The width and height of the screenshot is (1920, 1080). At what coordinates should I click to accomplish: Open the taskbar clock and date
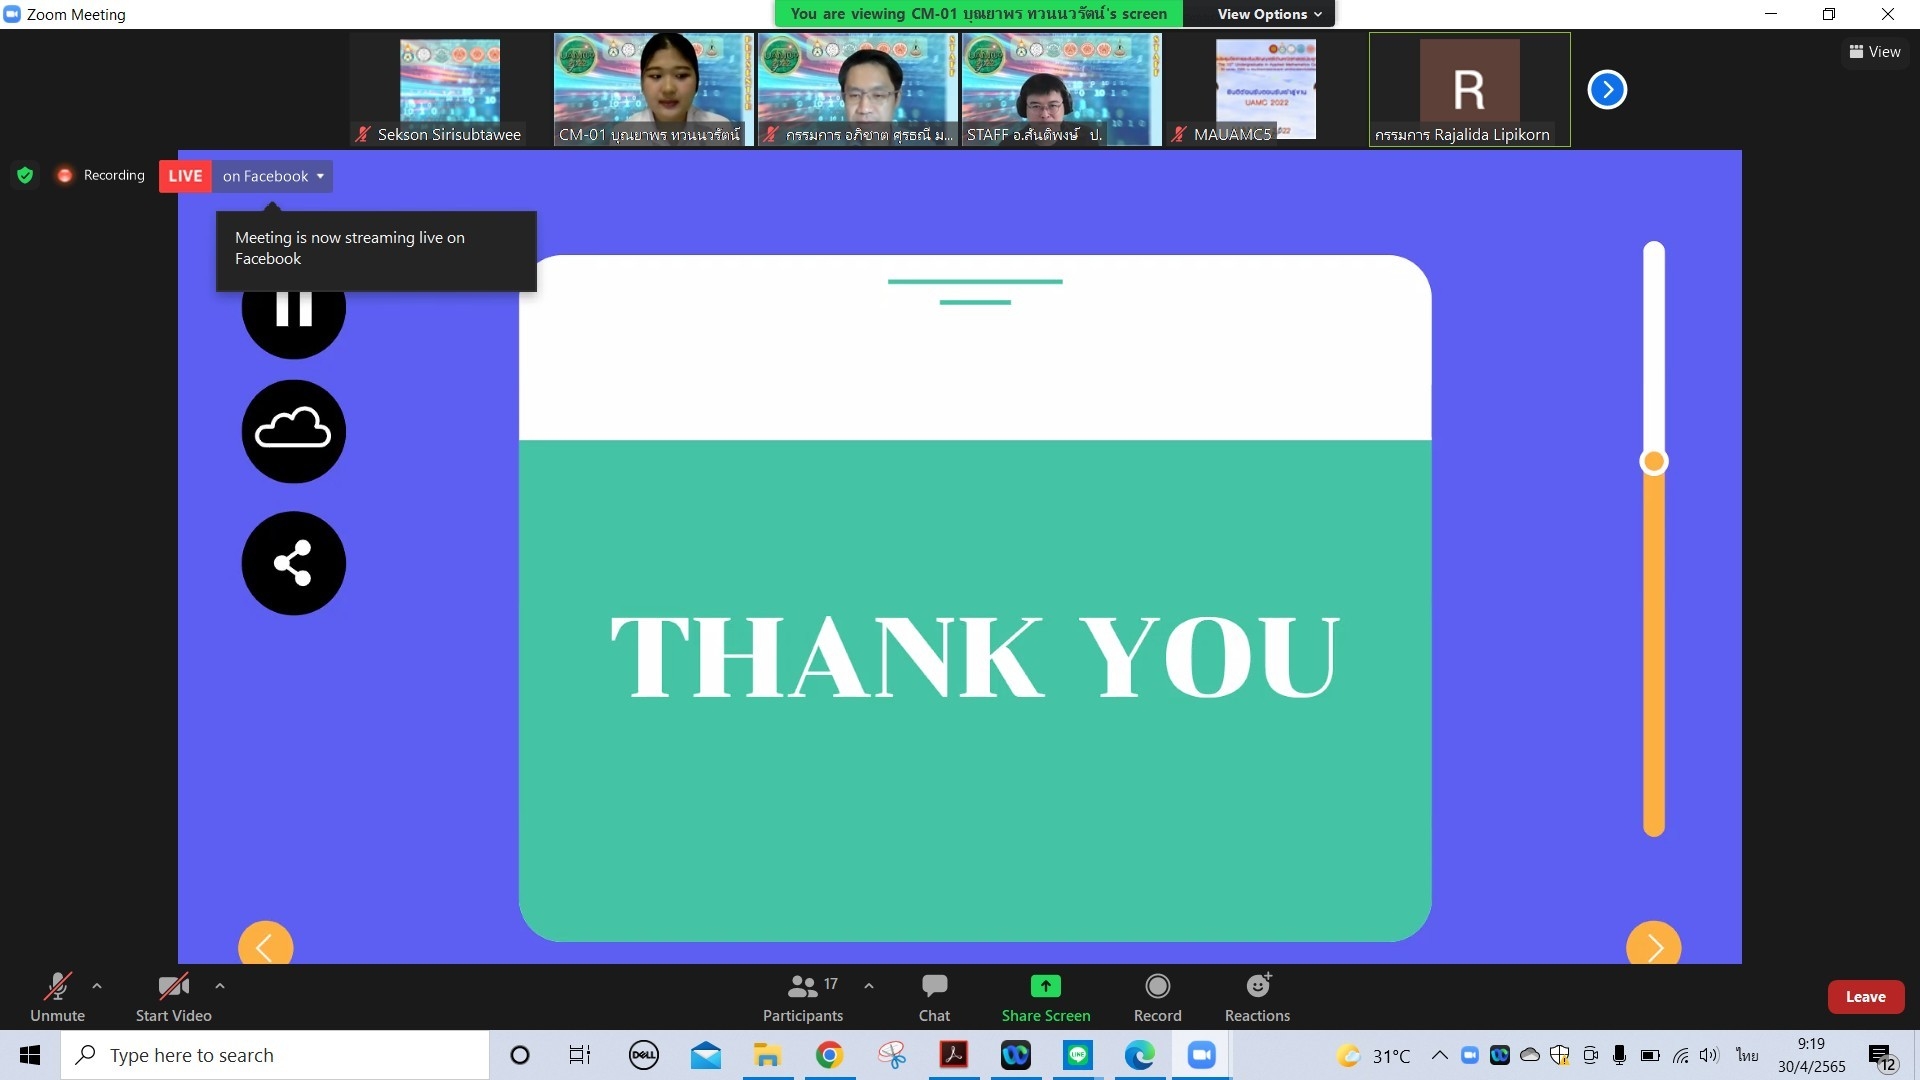click(x=1811, y=1055)
